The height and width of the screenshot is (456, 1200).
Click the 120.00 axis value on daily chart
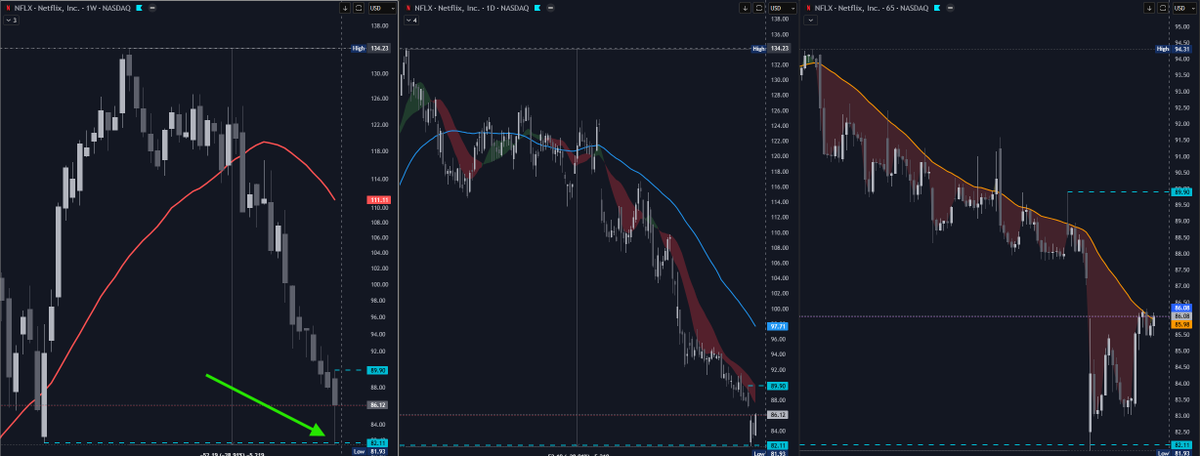[x=781, y=156]
